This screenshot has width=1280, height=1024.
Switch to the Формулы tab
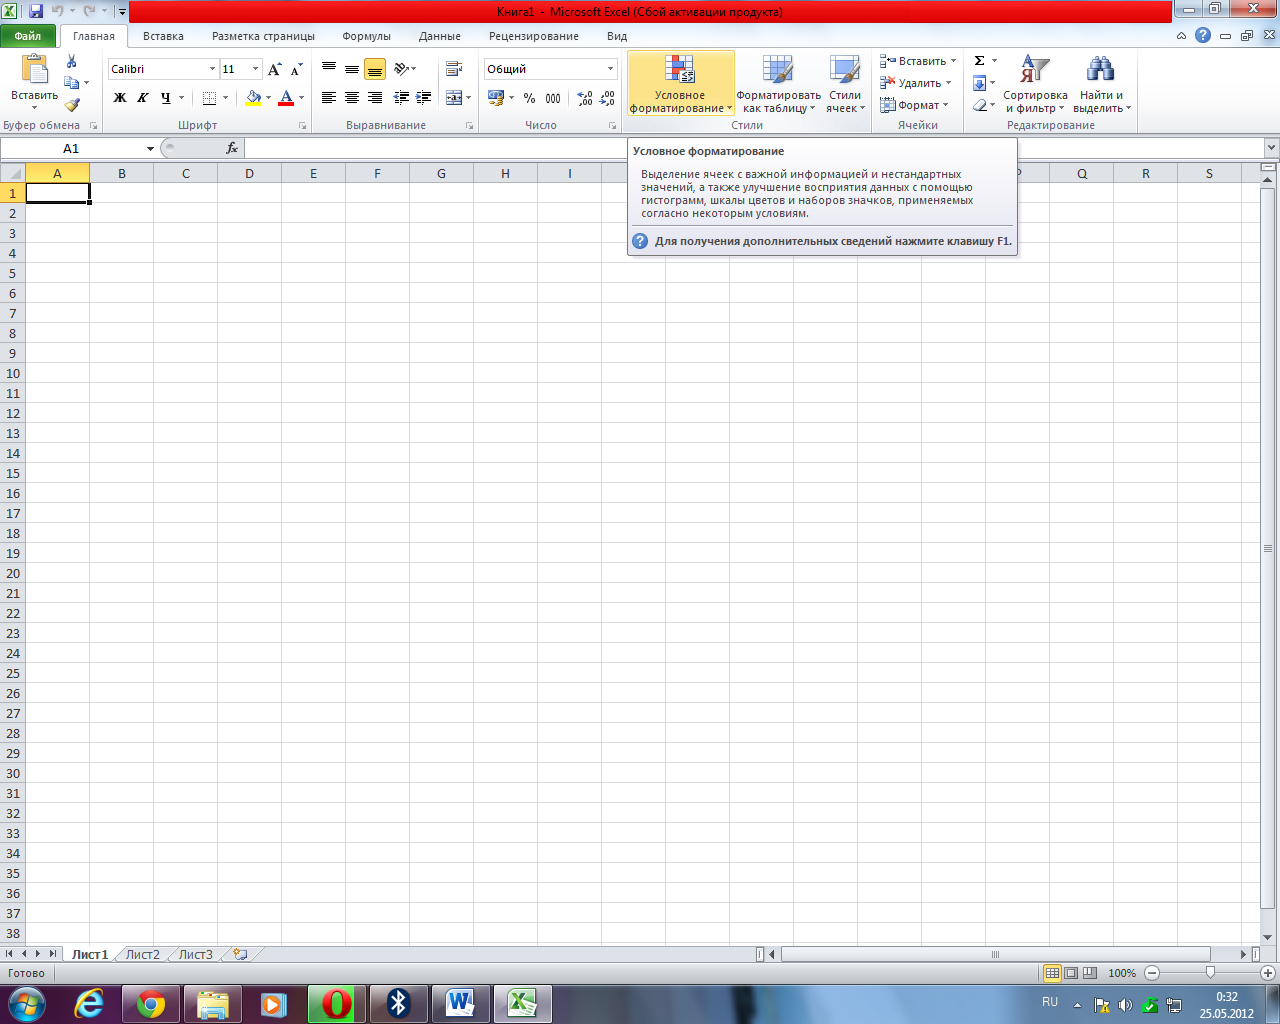click(366, 36)
